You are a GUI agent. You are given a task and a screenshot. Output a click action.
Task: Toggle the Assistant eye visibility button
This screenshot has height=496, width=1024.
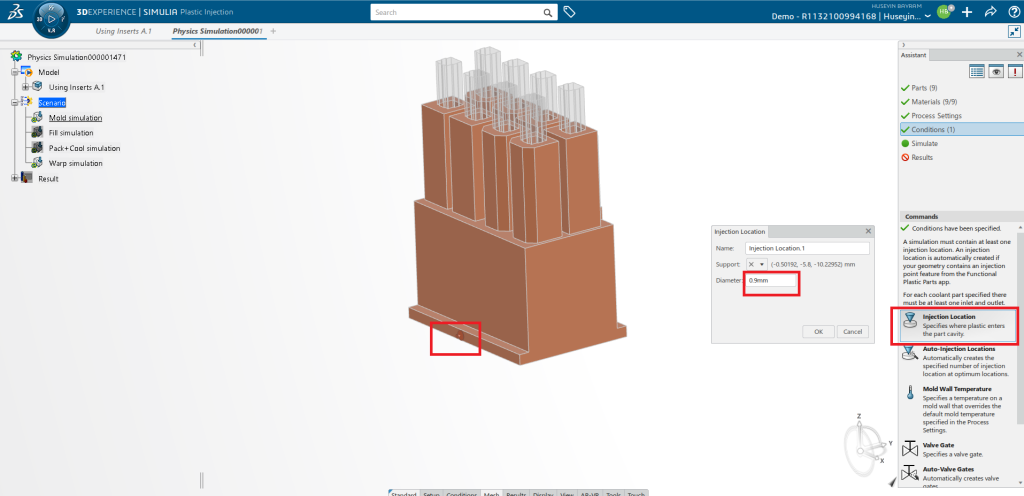coord(996,71)
